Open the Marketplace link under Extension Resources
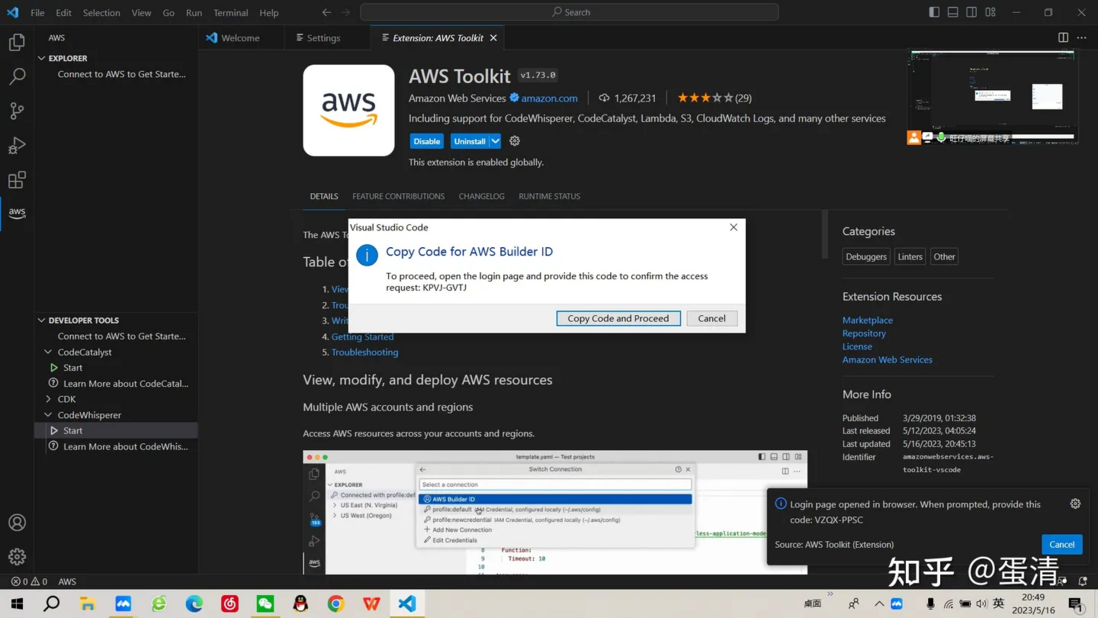The height and width of the screenshot is (618, 1098). click(867, 320)
